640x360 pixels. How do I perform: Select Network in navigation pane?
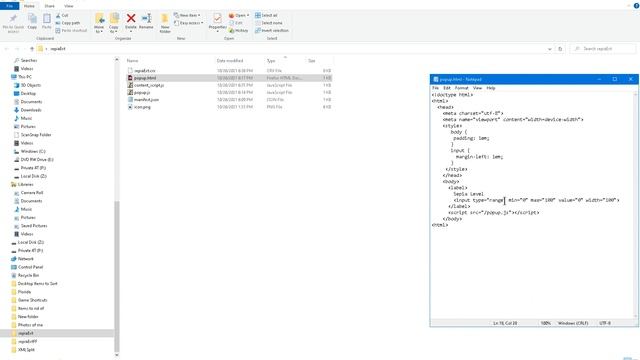point(25,259)
